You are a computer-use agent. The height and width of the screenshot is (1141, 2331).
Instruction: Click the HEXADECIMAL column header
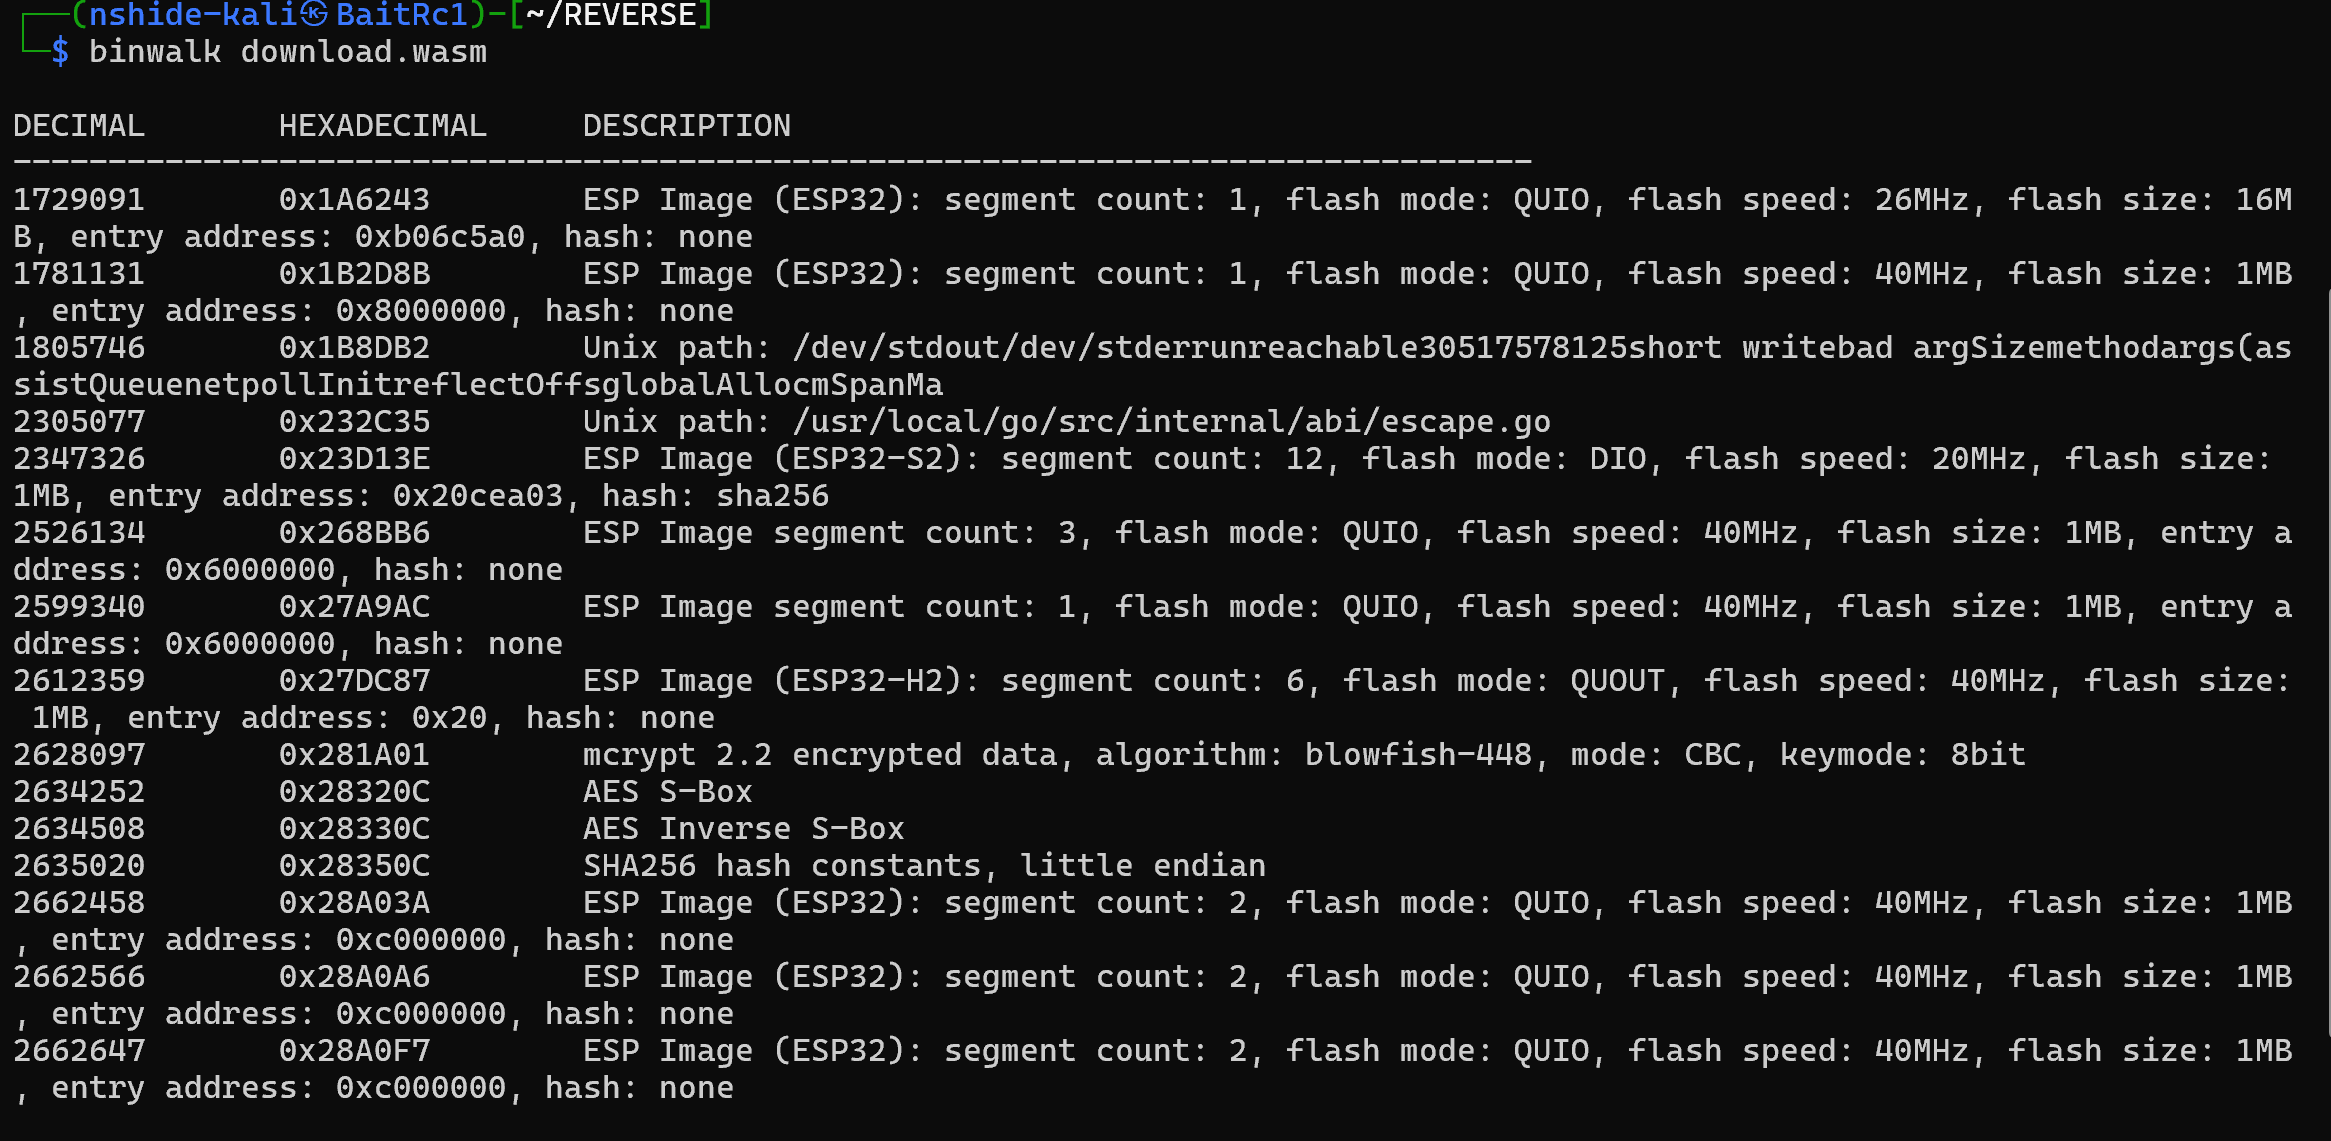tap(382, 126)
